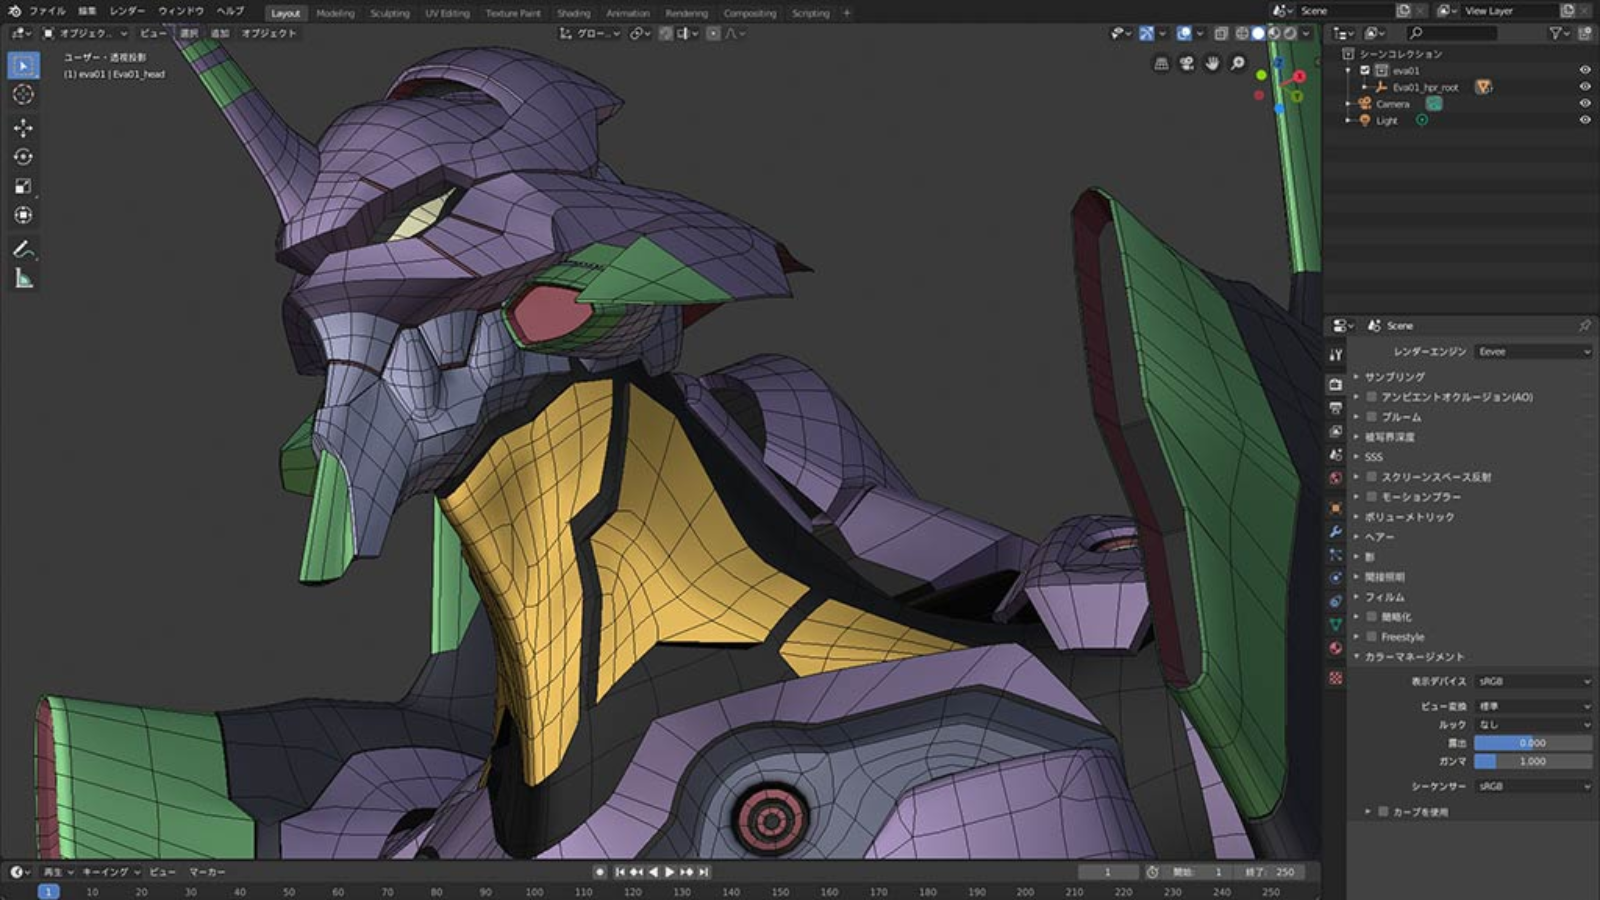Screen dimensions: 1600x900
Task: Select the Rotate tool
Action: [x=22, y=156]
